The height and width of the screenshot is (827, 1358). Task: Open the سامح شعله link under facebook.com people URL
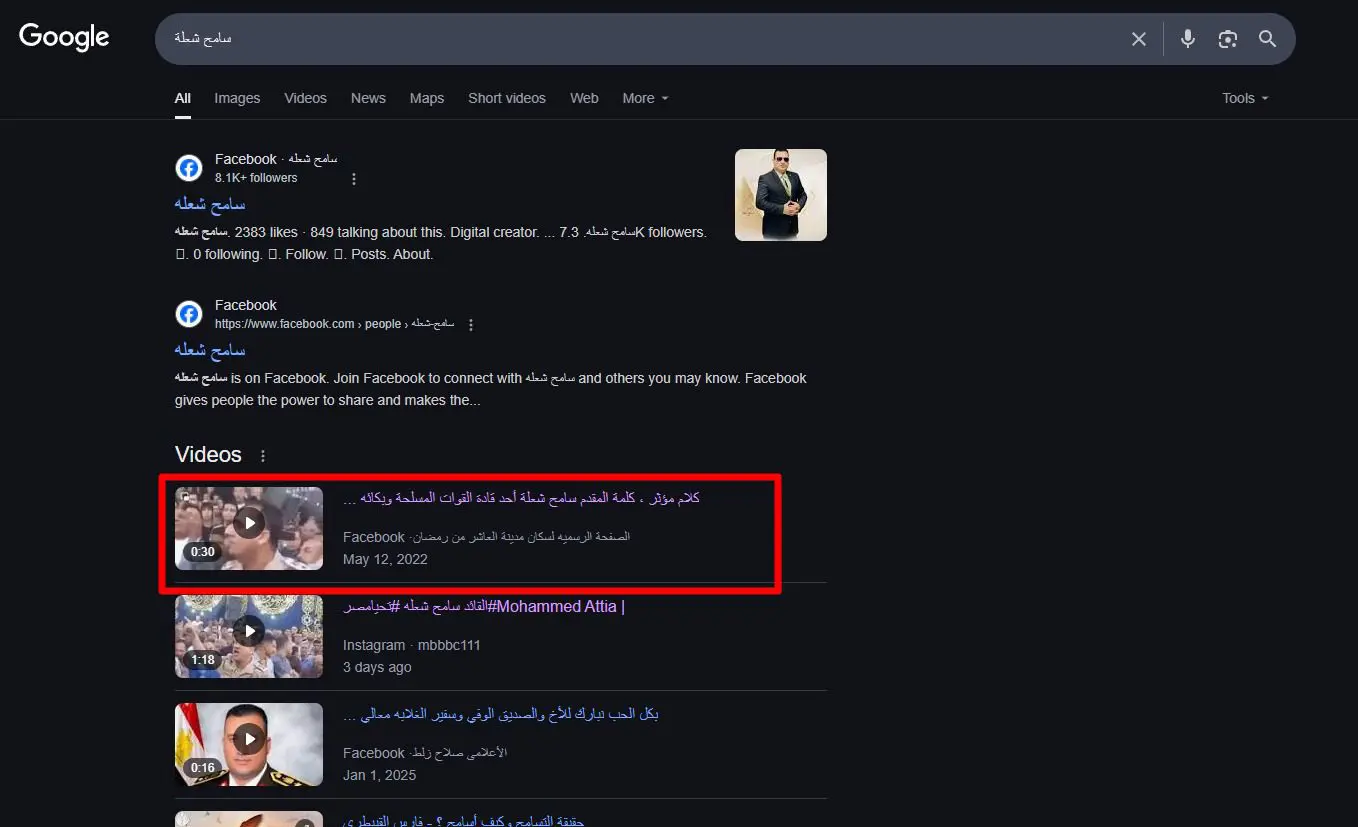[x=210, y=350]
